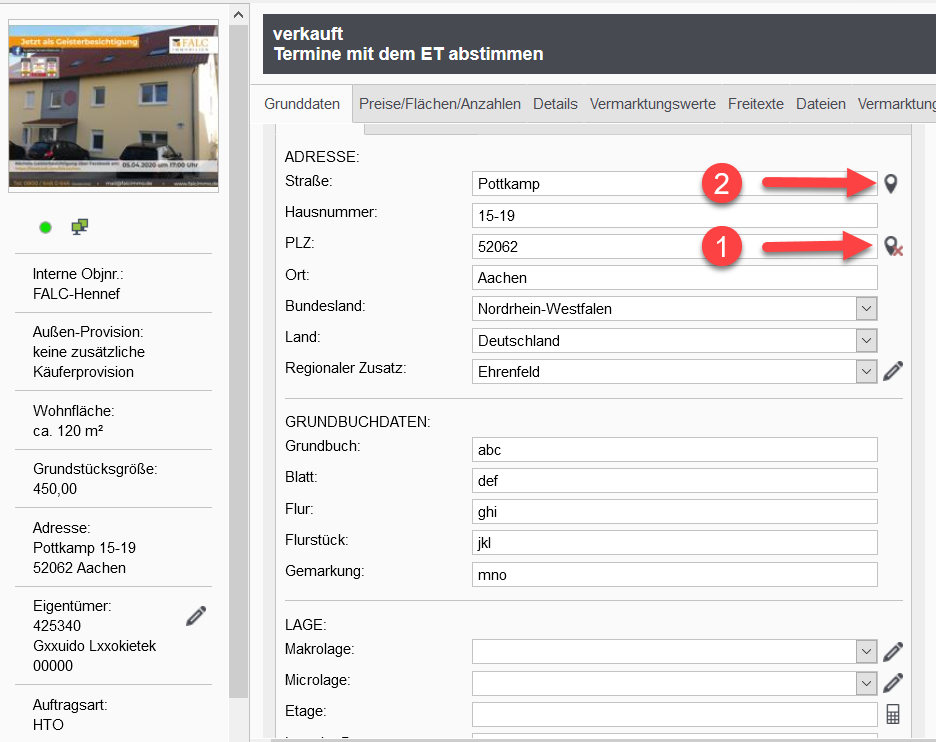Switch to the Preise/Flächen/Anzahlen tab
The width and height of the screenshot is (936, 742).
click(439, 104)
